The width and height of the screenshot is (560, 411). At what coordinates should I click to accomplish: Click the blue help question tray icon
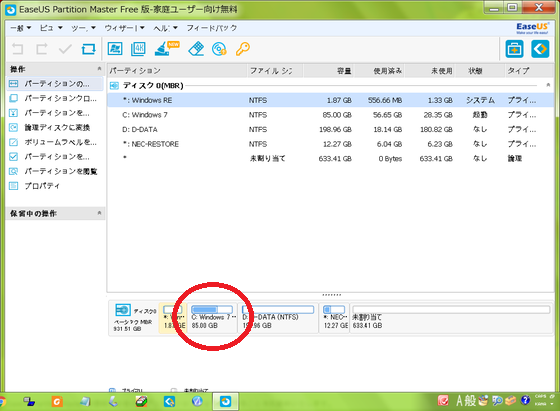tap(525, 400)
